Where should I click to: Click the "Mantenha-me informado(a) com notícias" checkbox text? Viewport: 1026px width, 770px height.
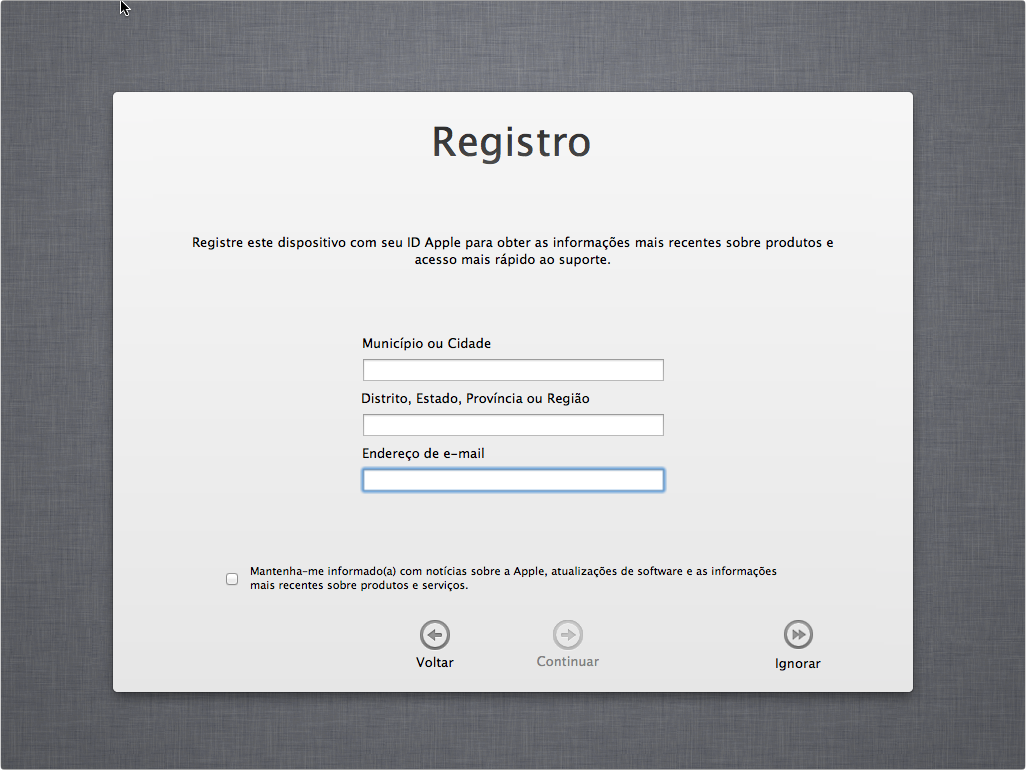tap(512, 571)
